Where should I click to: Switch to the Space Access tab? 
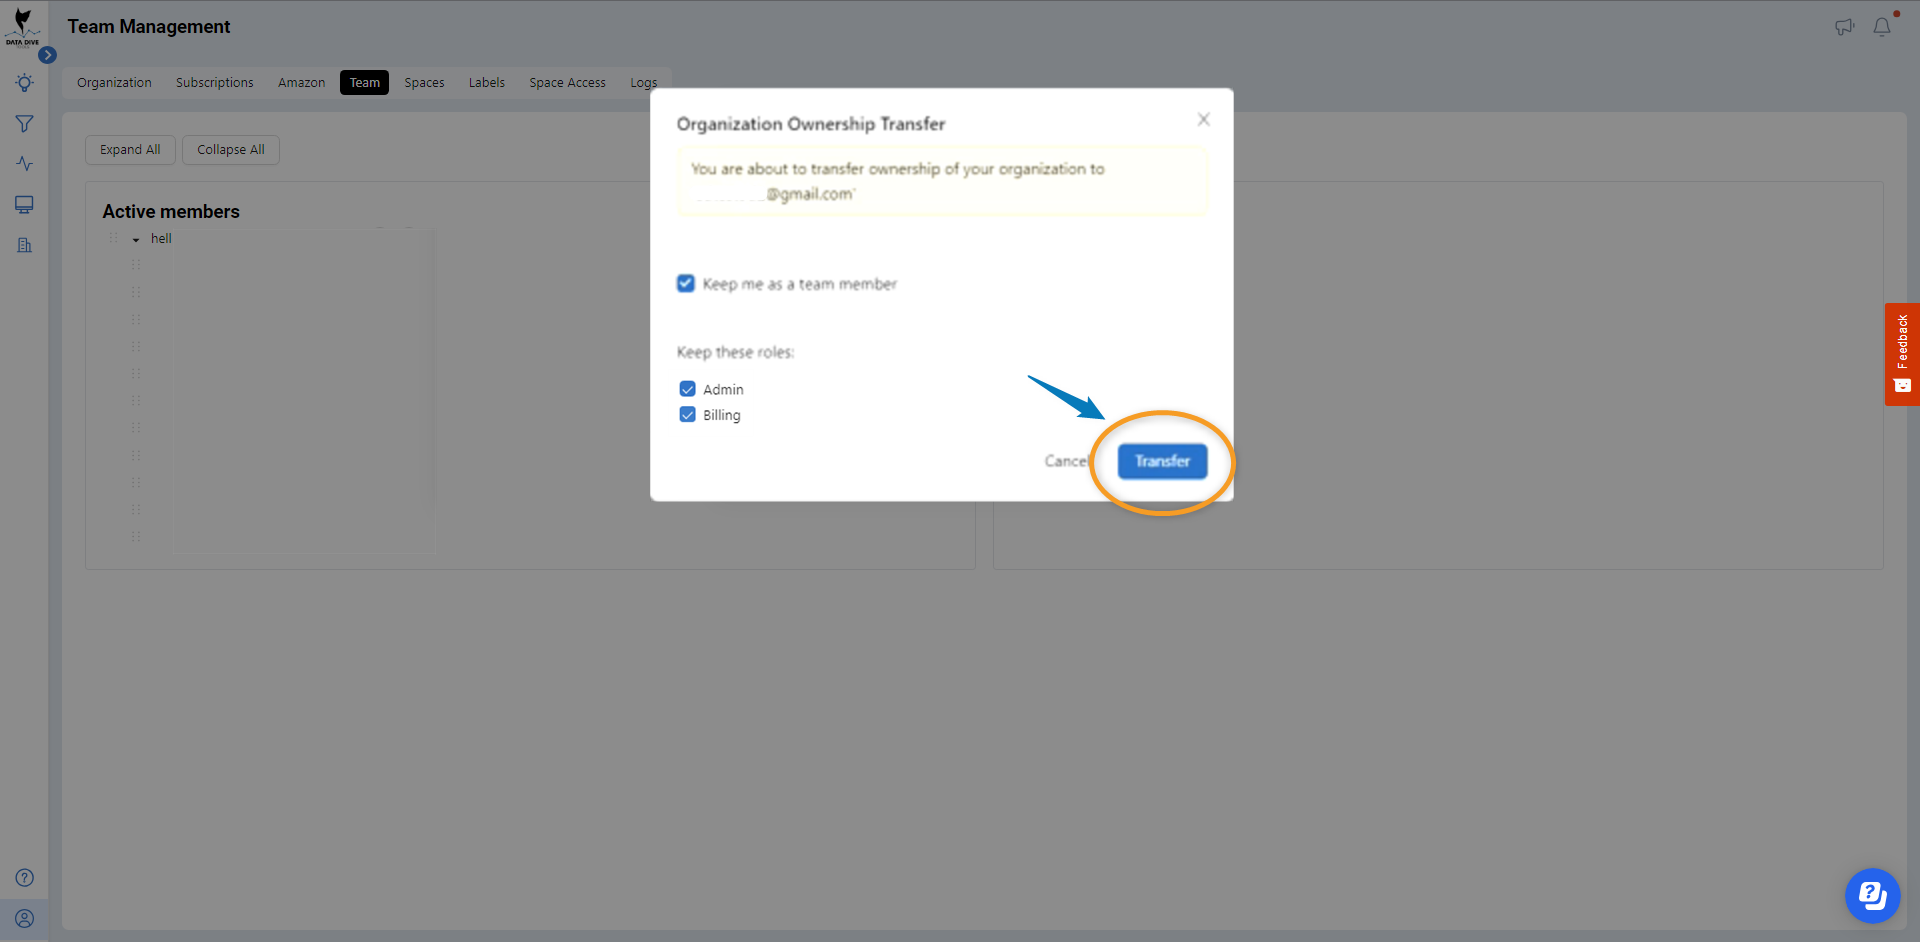[x=568, y=83]
